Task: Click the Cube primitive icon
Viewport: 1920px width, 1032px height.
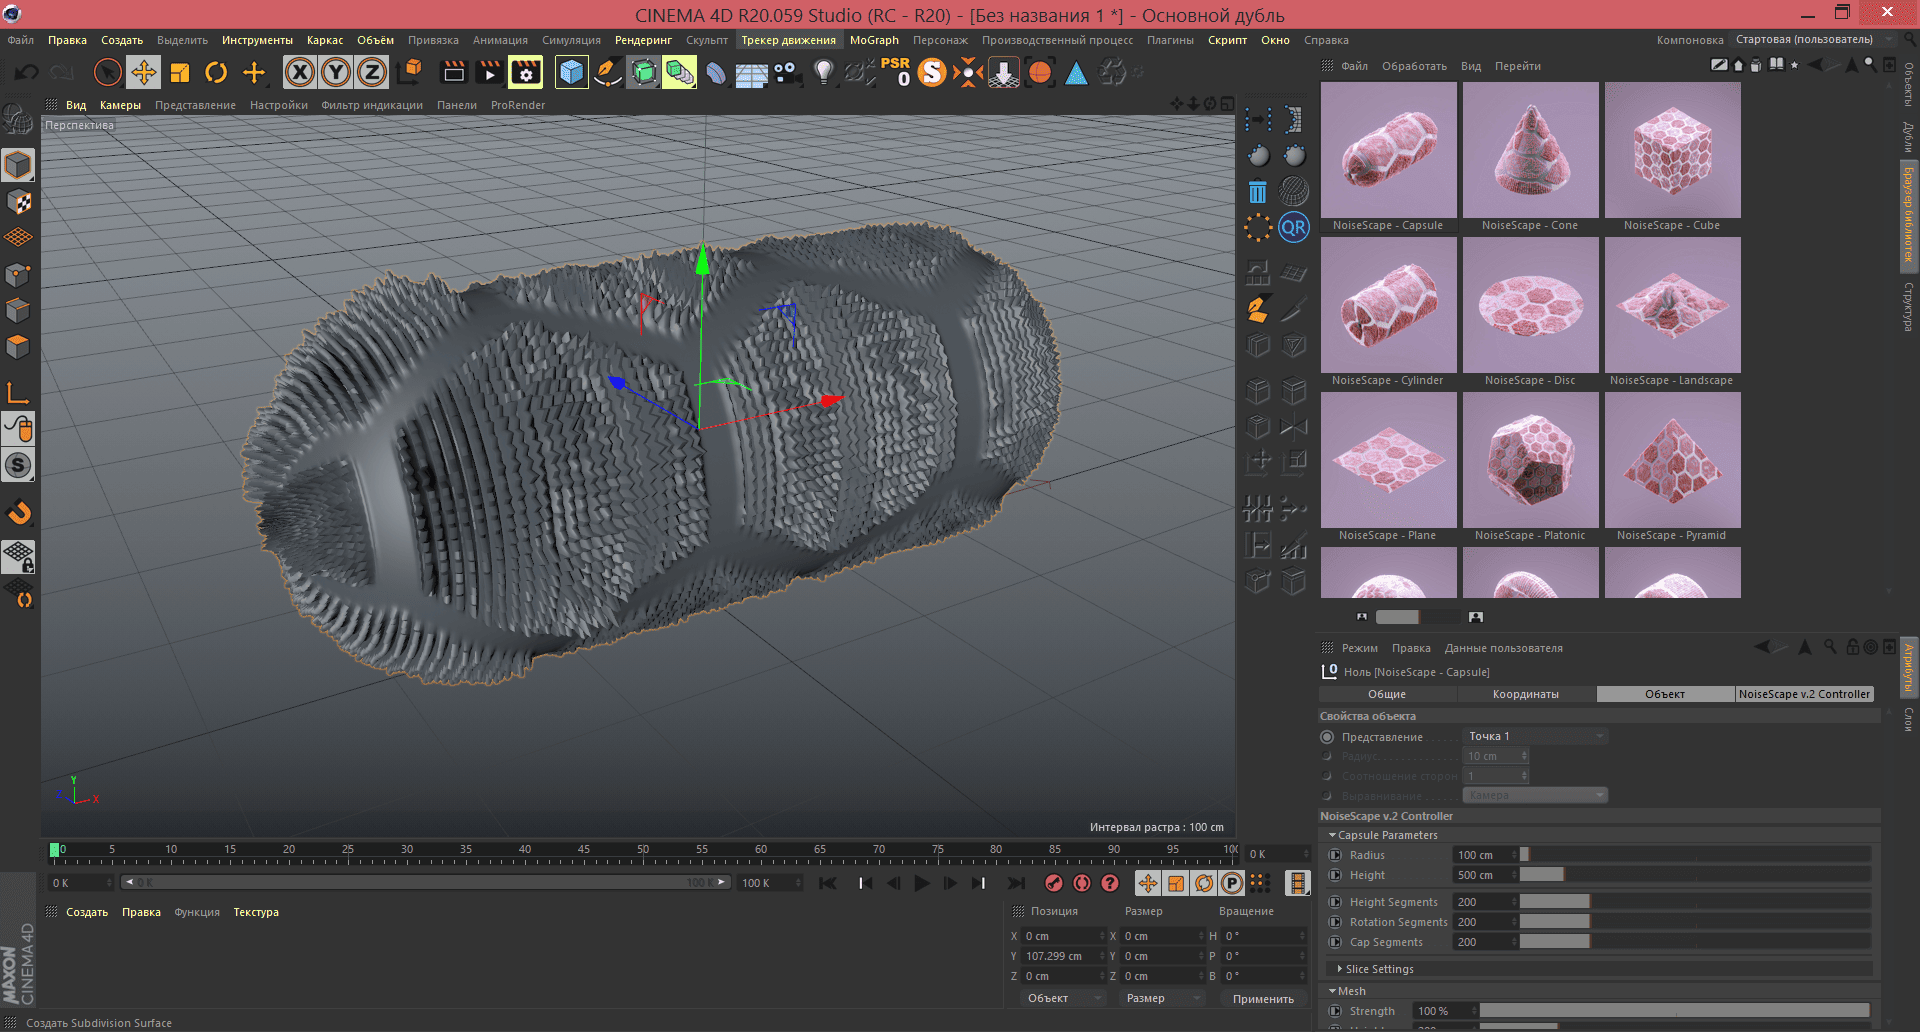Action: [571, 72]
